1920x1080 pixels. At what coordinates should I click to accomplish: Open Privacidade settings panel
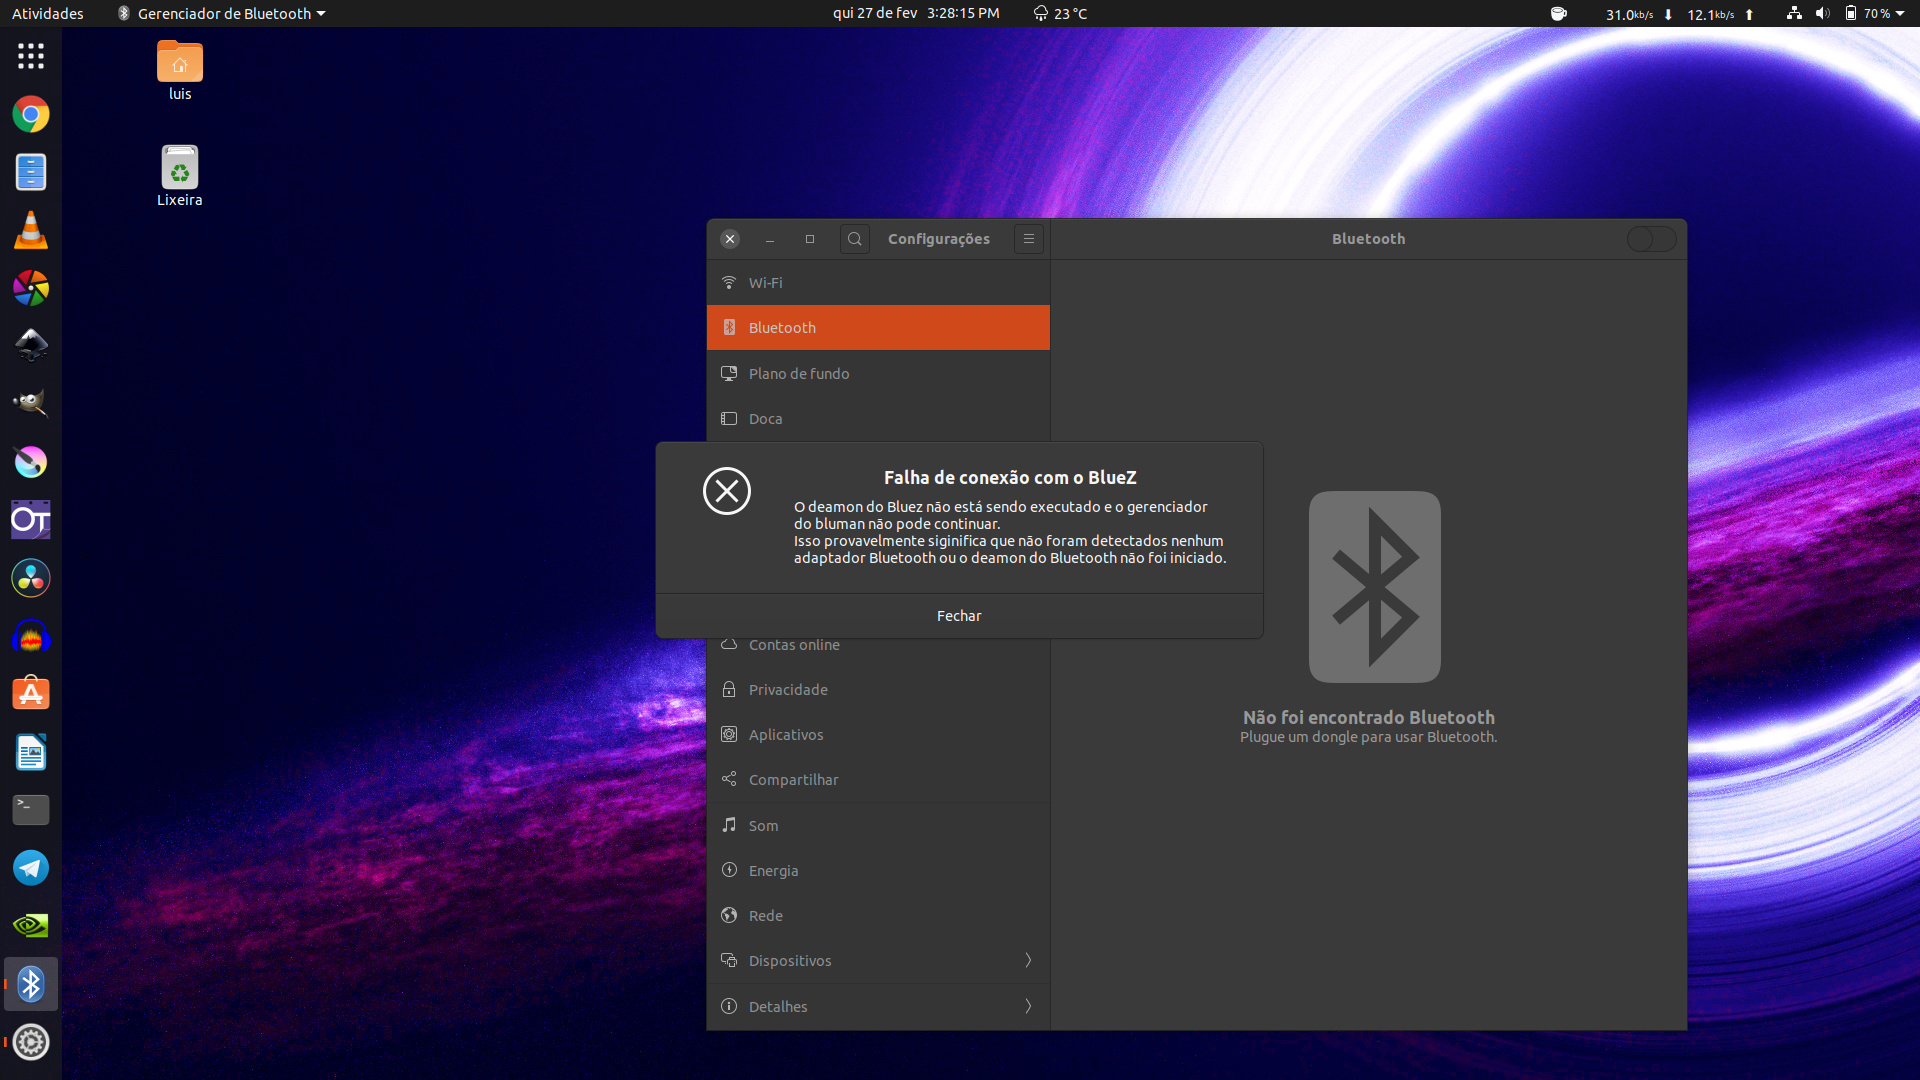[878, 690]
